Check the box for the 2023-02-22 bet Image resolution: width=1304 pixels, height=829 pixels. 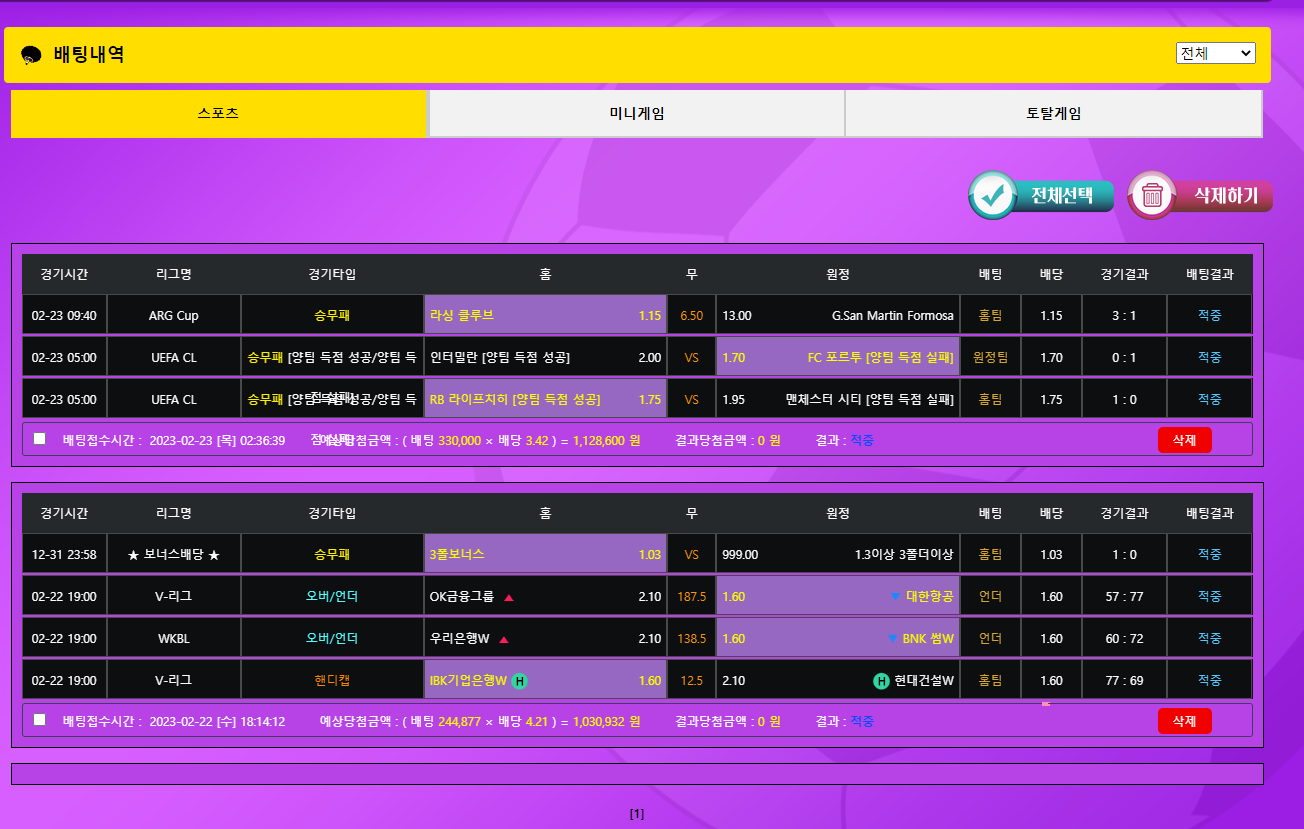(40, 719)
